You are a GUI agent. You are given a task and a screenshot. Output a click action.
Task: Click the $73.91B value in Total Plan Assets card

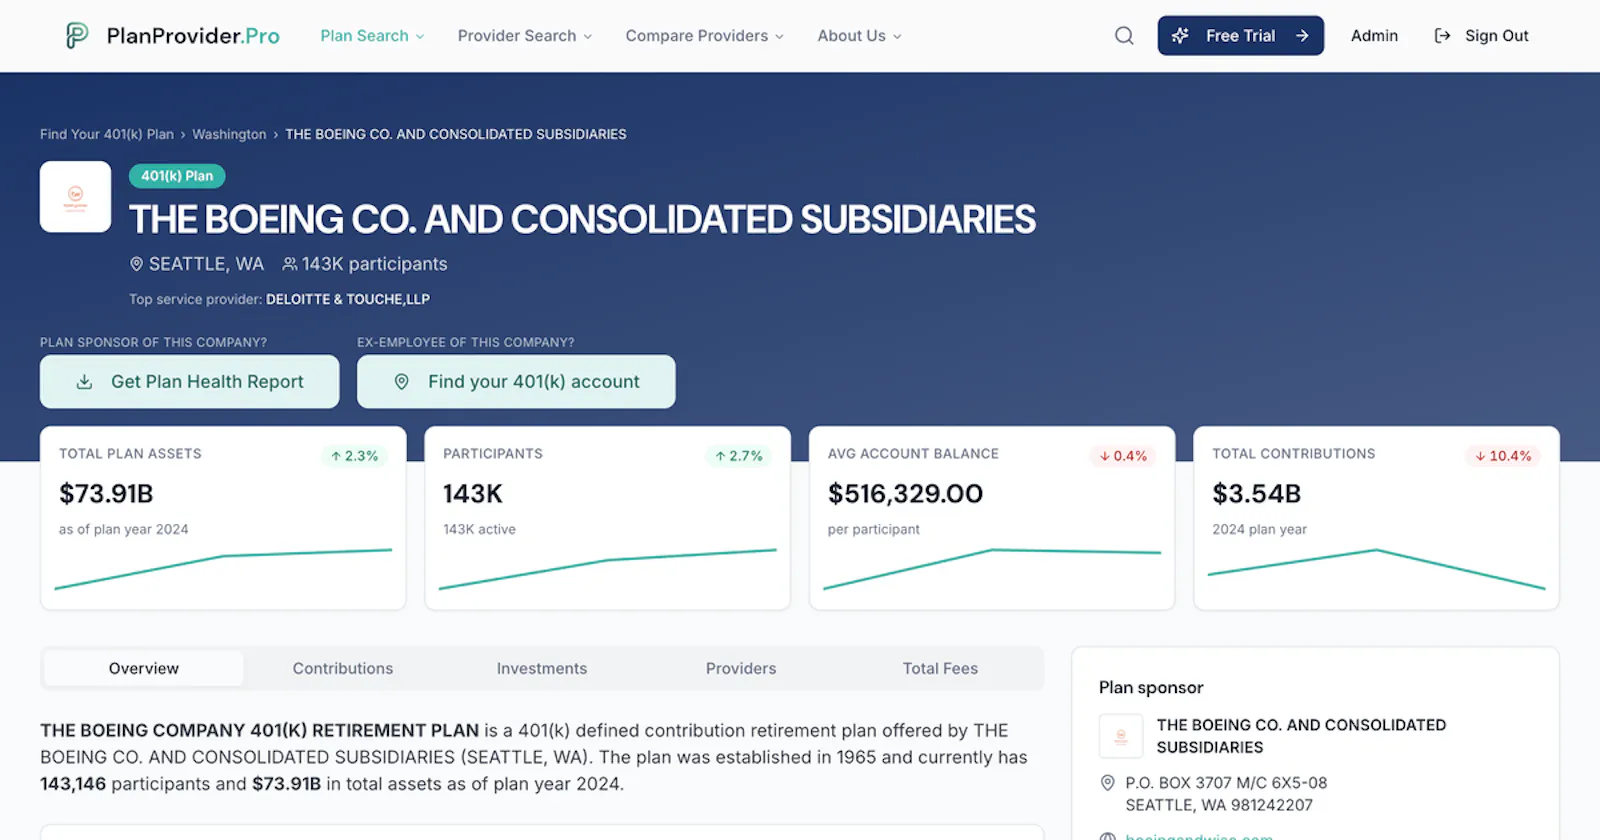click(x=106, y=494)
